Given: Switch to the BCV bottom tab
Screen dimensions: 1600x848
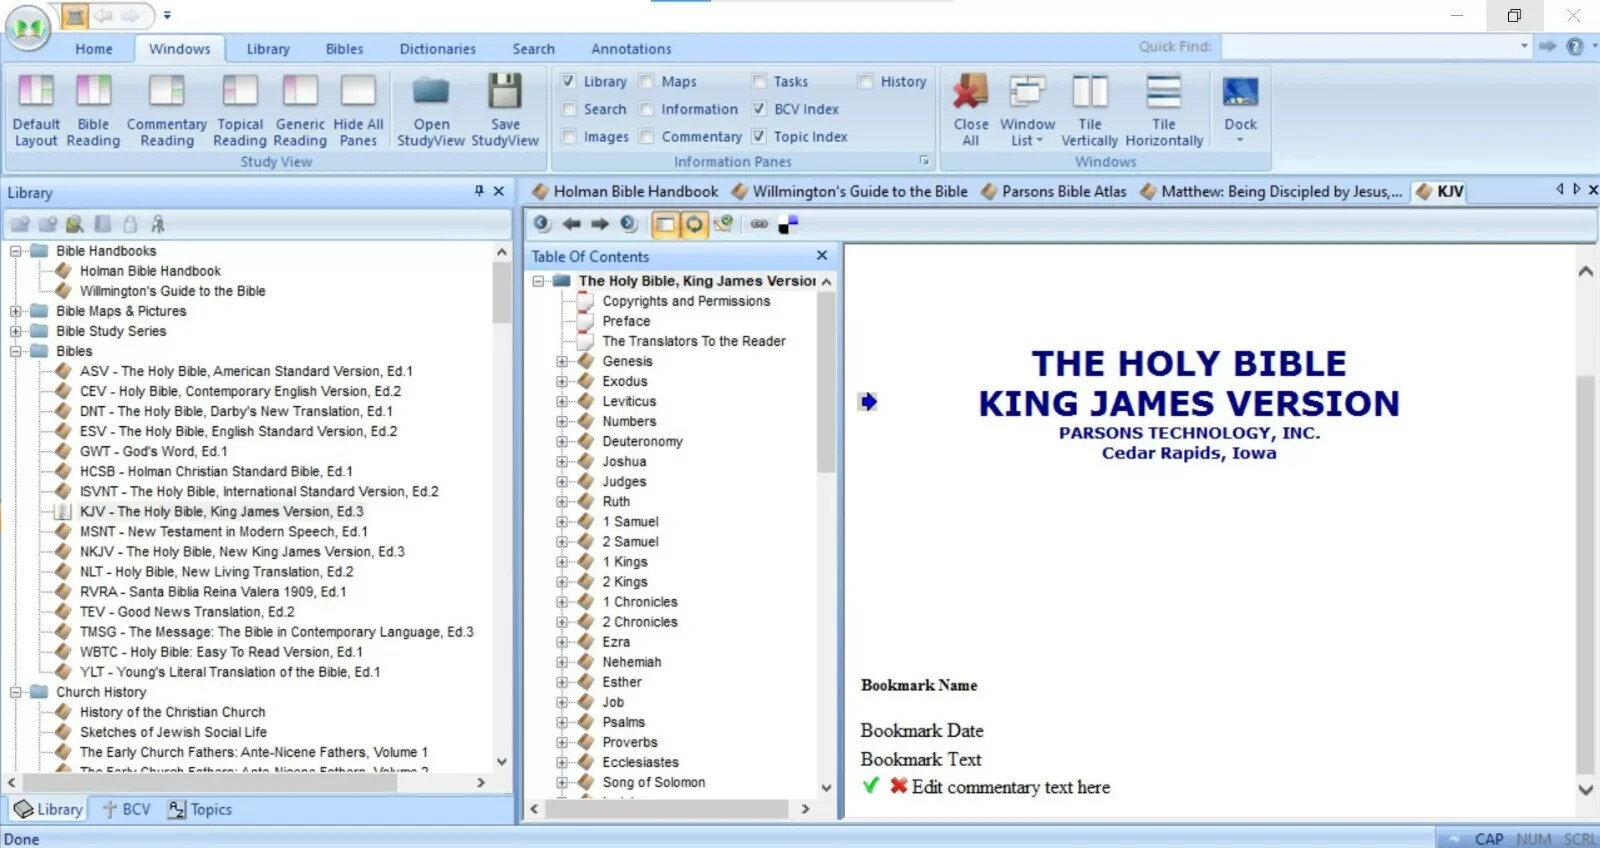Looking at the screenshot, I should 127,809.
